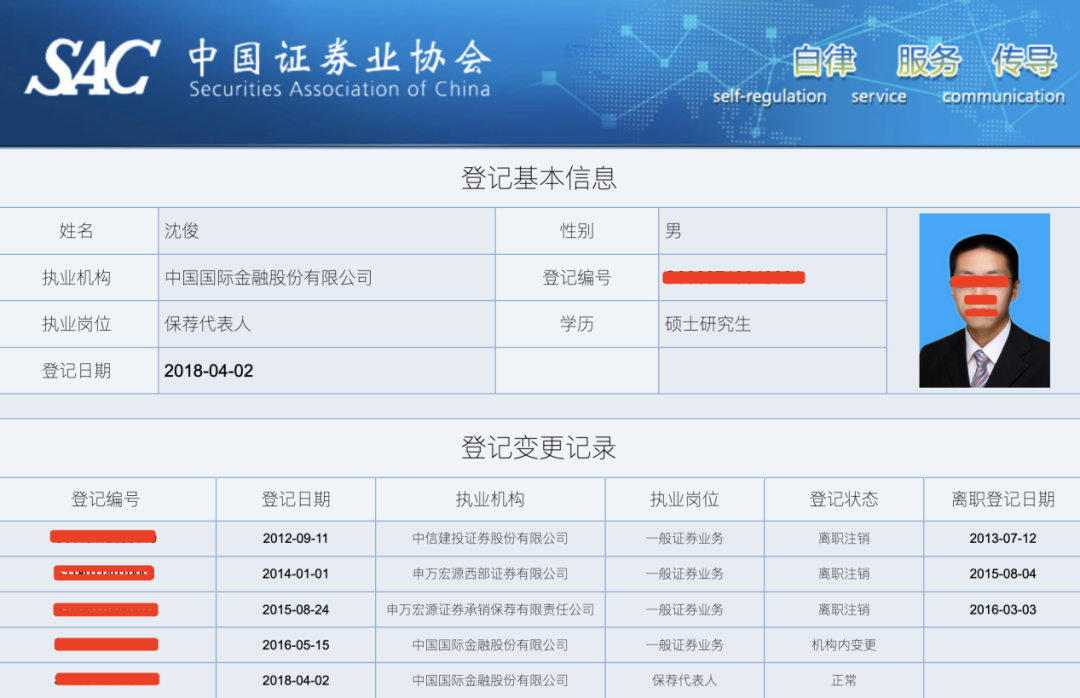Image resolution: width=1080 pixels, height=698 pixels.
Task: Select 离职注销 in the 2014-01-01 row
Action: click(x=844, y=573)
